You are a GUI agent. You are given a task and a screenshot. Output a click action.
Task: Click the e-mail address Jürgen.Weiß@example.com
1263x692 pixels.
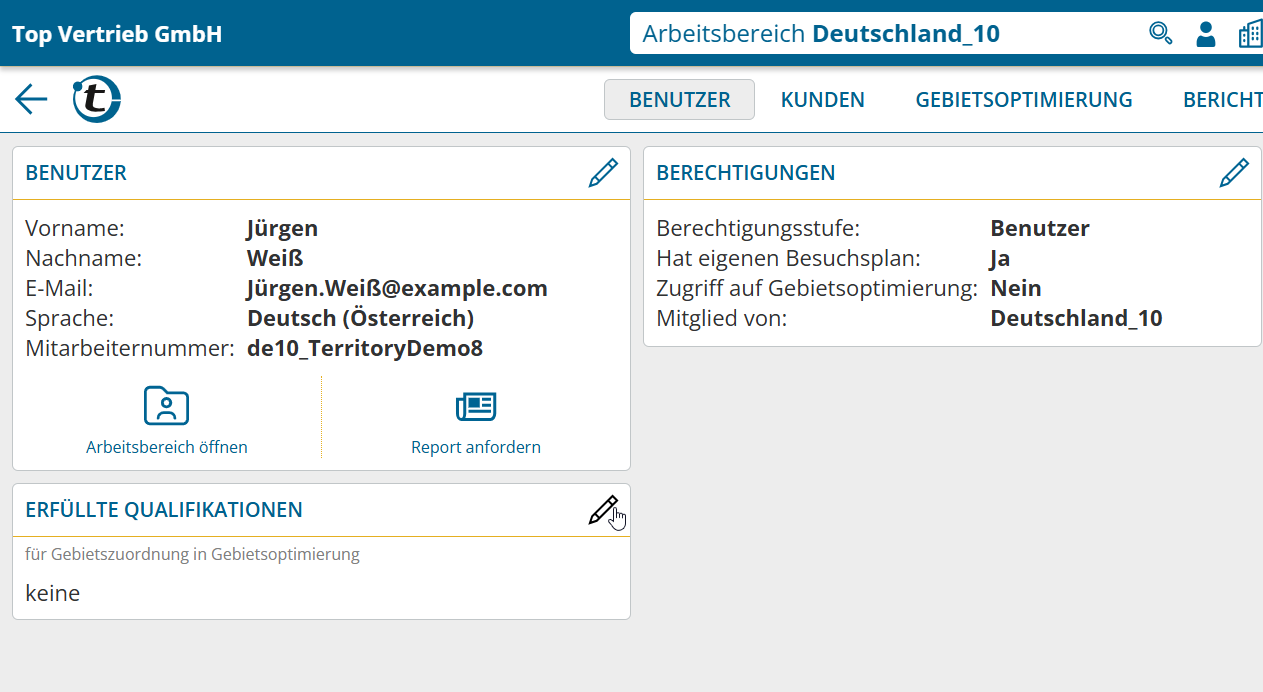(397, 289)
